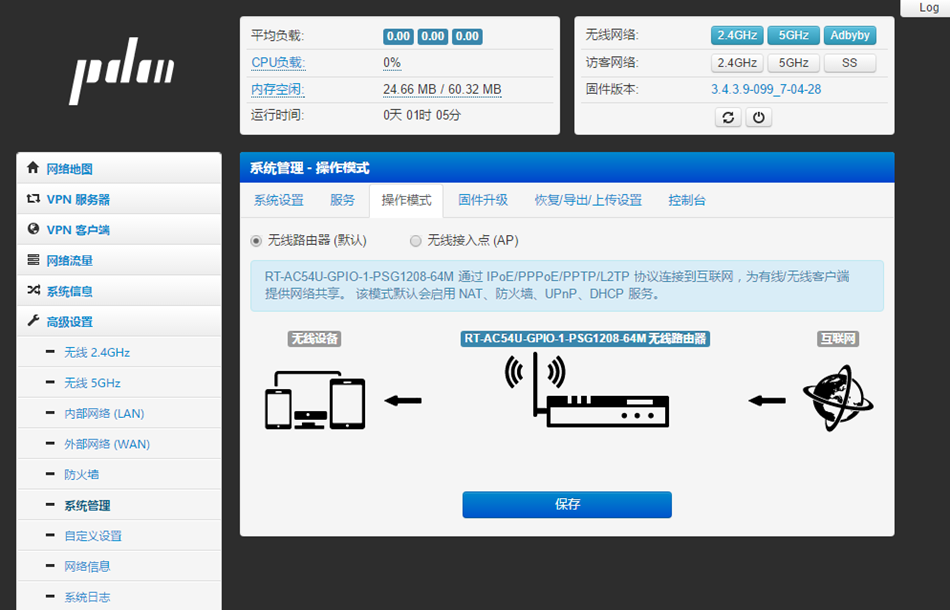950x610 pixels.
Task: Click the wrench icon beside 高级设置
Action: click(x=33, y=320)
